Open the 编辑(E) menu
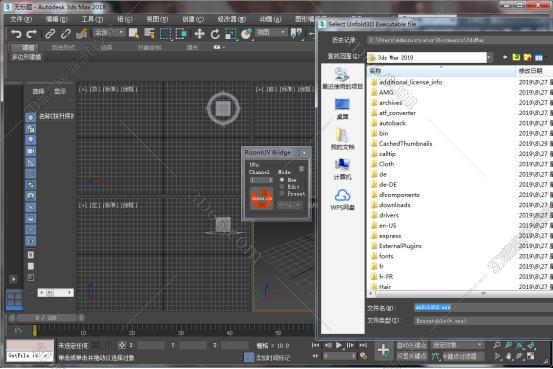553x369 pixels. pyautogui.click(x=57, y=19)
